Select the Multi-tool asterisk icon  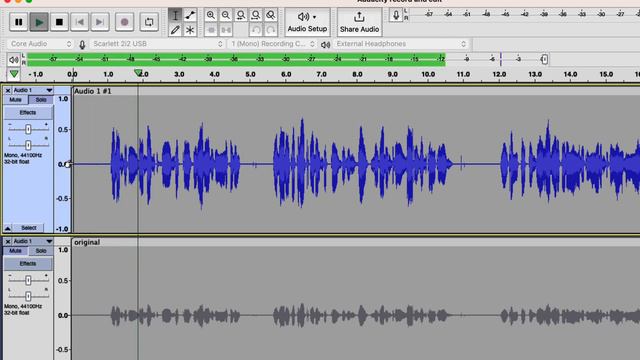point(190,30)
